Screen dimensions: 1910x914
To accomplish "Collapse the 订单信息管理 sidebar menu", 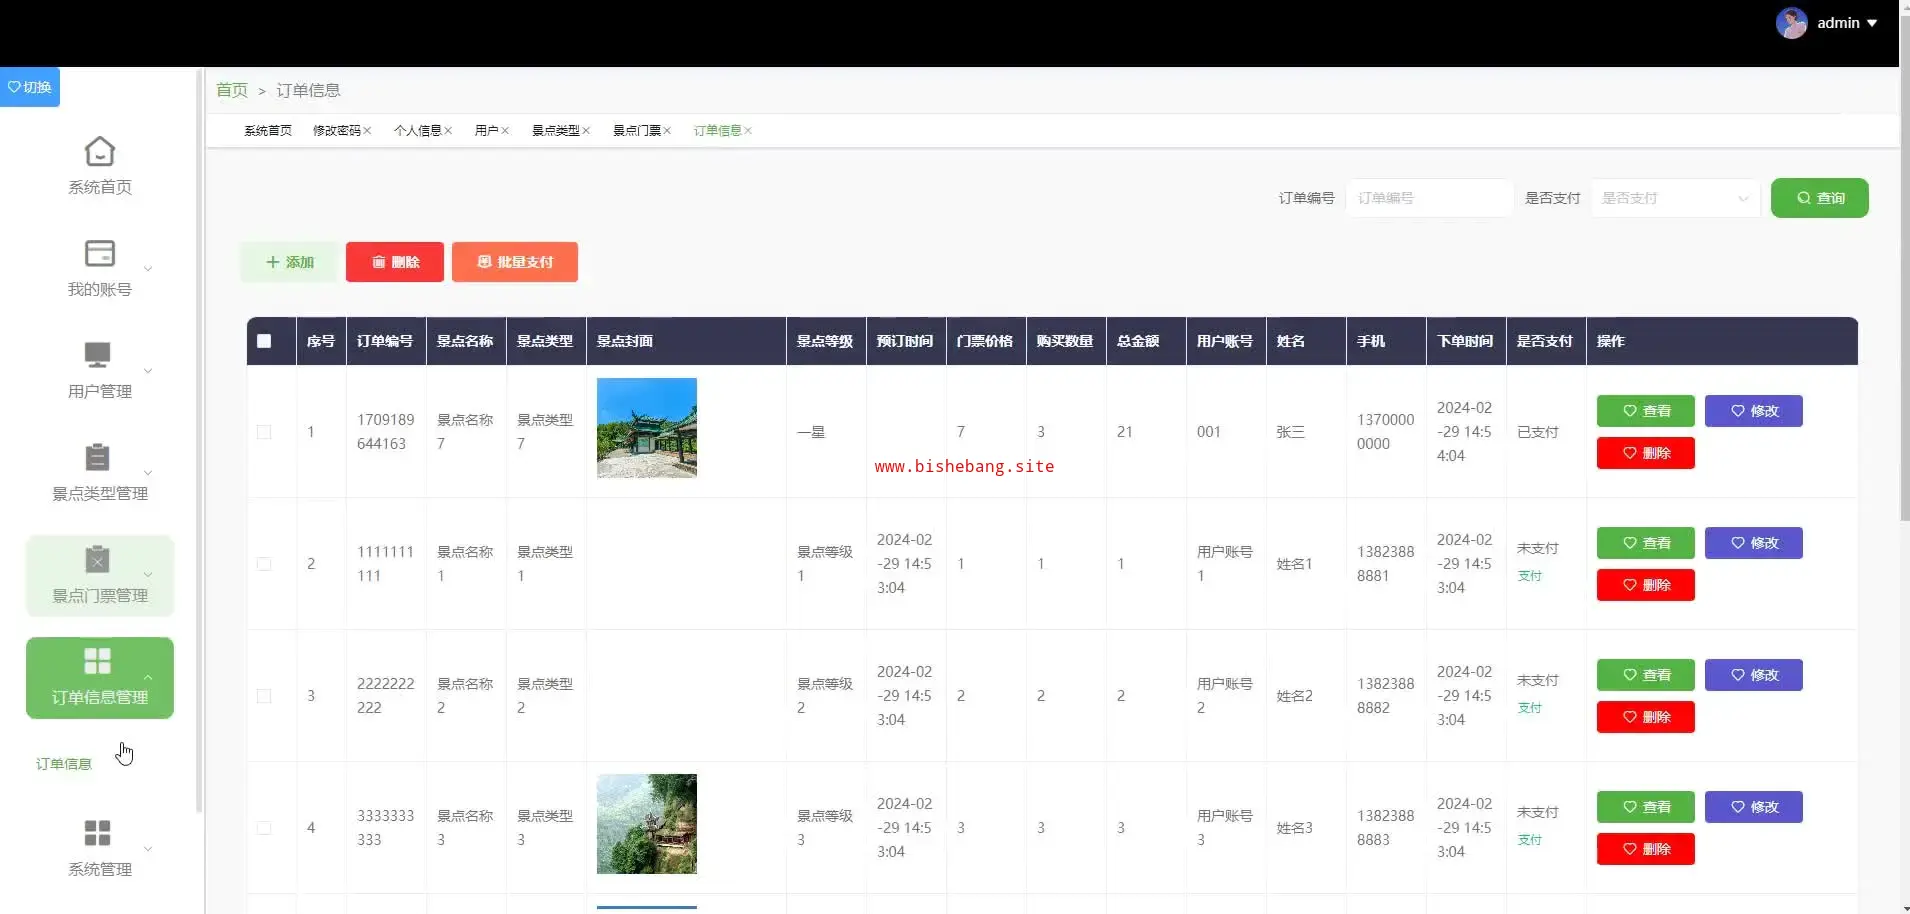I will tap(100, 678).
